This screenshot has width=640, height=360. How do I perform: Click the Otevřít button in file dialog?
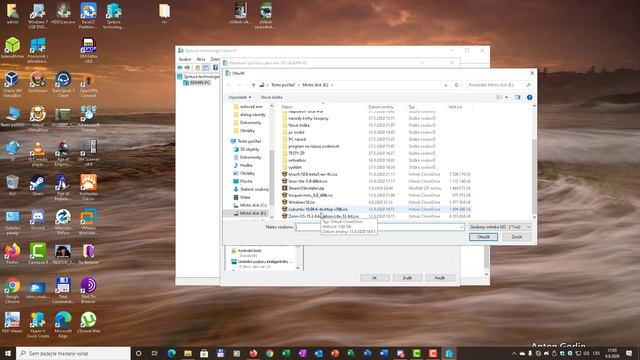click(483, 237)
